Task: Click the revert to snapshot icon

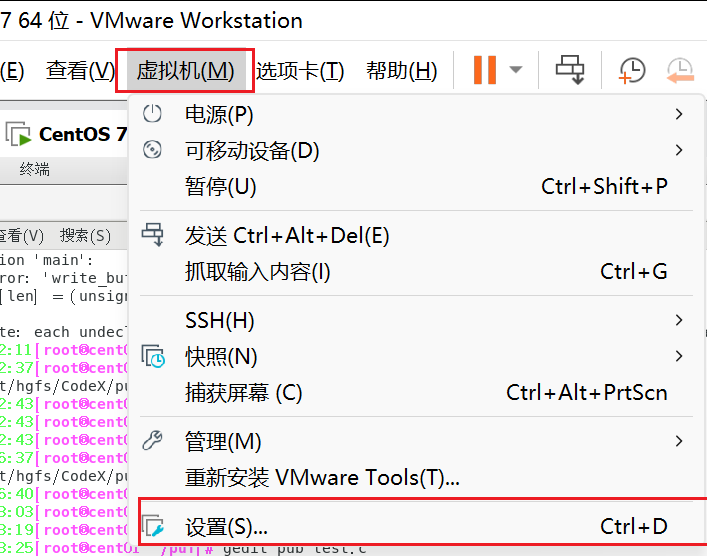Action: pos(680,70)
